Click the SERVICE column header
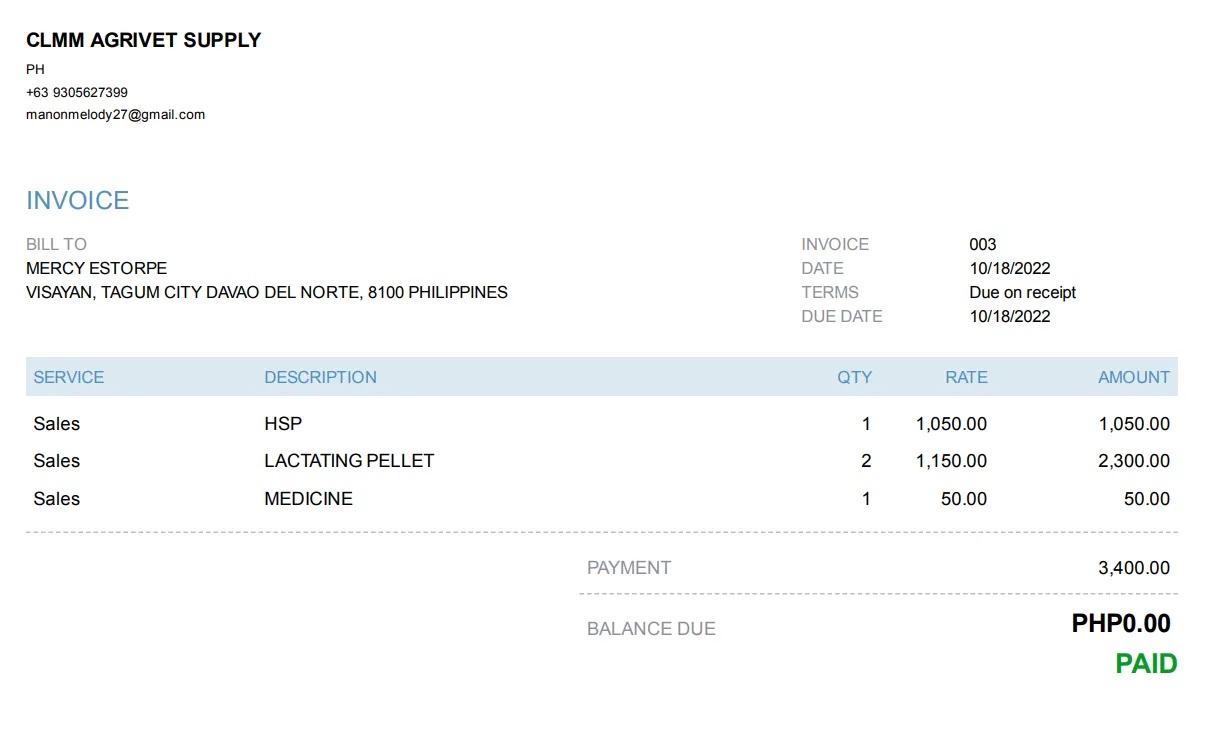Image resolution: width=1205 pixels, height=729 pixels. [x=68, y=377]
